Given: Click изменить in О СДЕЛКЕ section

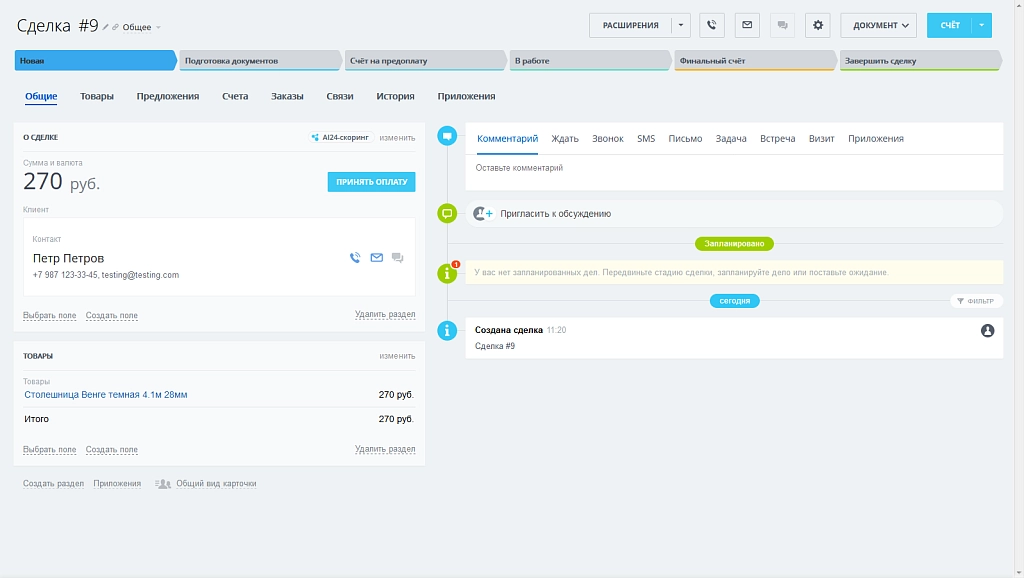Looking at the screenshot, I should pos(397,138).
